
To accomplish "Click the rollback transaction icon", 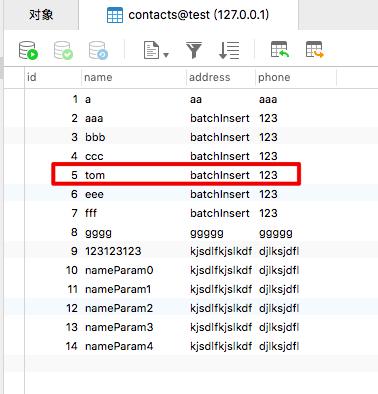I will [98, 50].
